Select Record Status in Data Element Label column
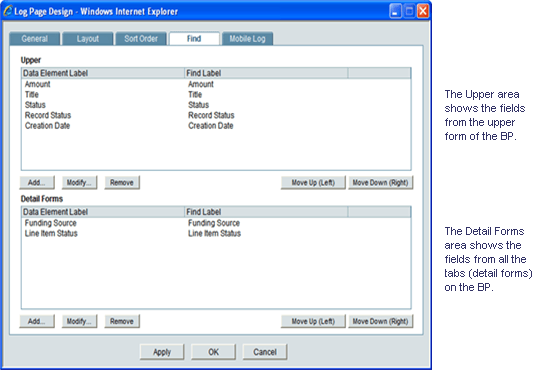The image size is (539, 370). (x=48, y=115)
